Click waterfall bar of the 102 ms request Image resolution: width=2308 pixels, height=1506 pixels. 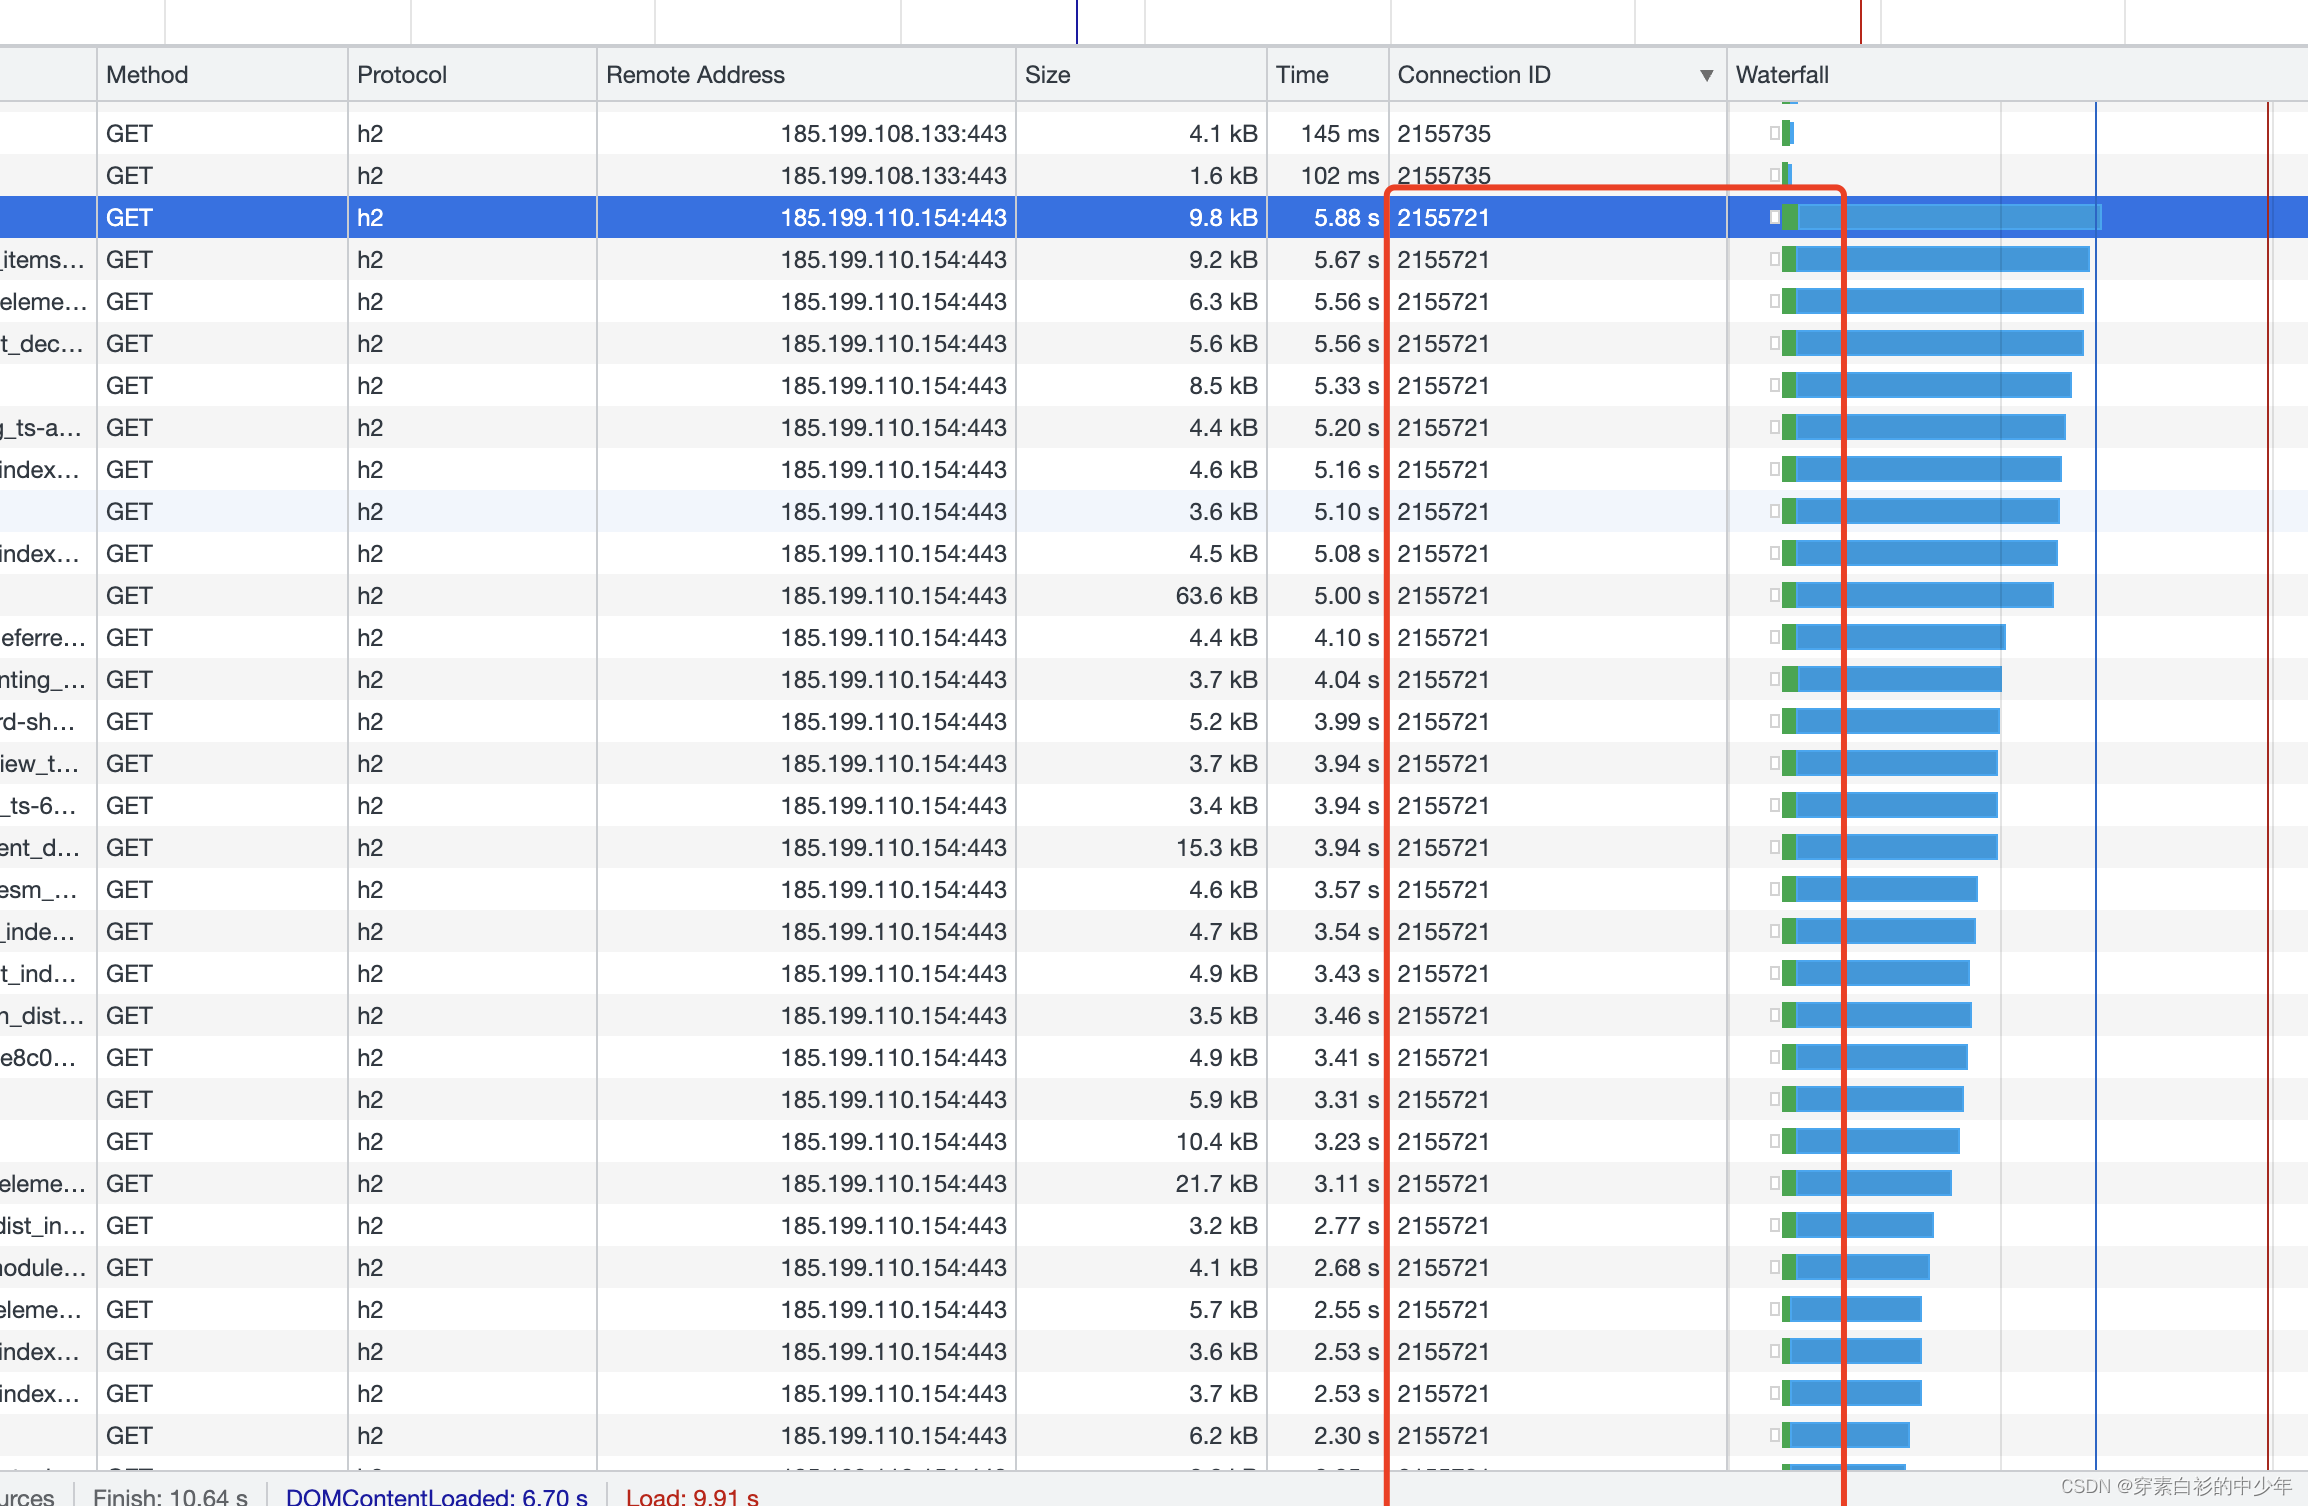(x=1787, y=176)
